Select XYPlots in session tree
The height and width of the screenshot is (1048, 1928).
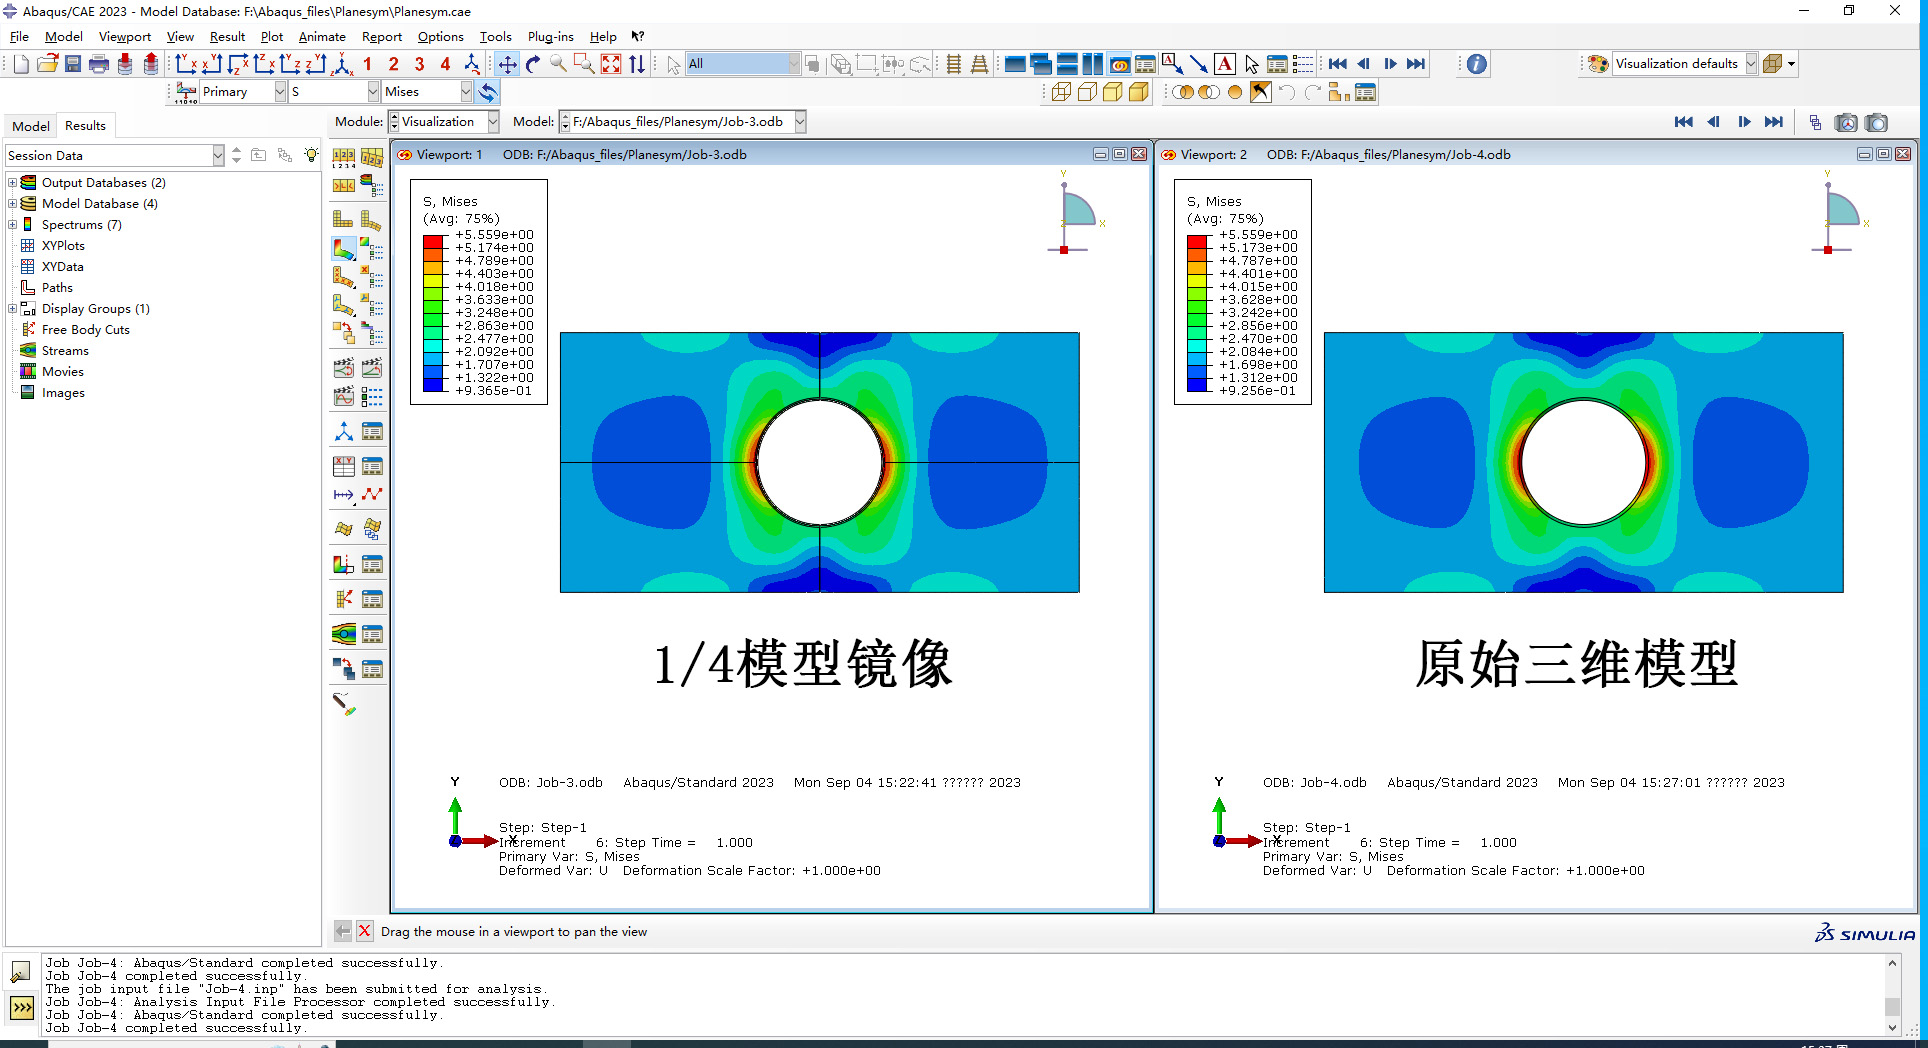click(x=63, y=246)
